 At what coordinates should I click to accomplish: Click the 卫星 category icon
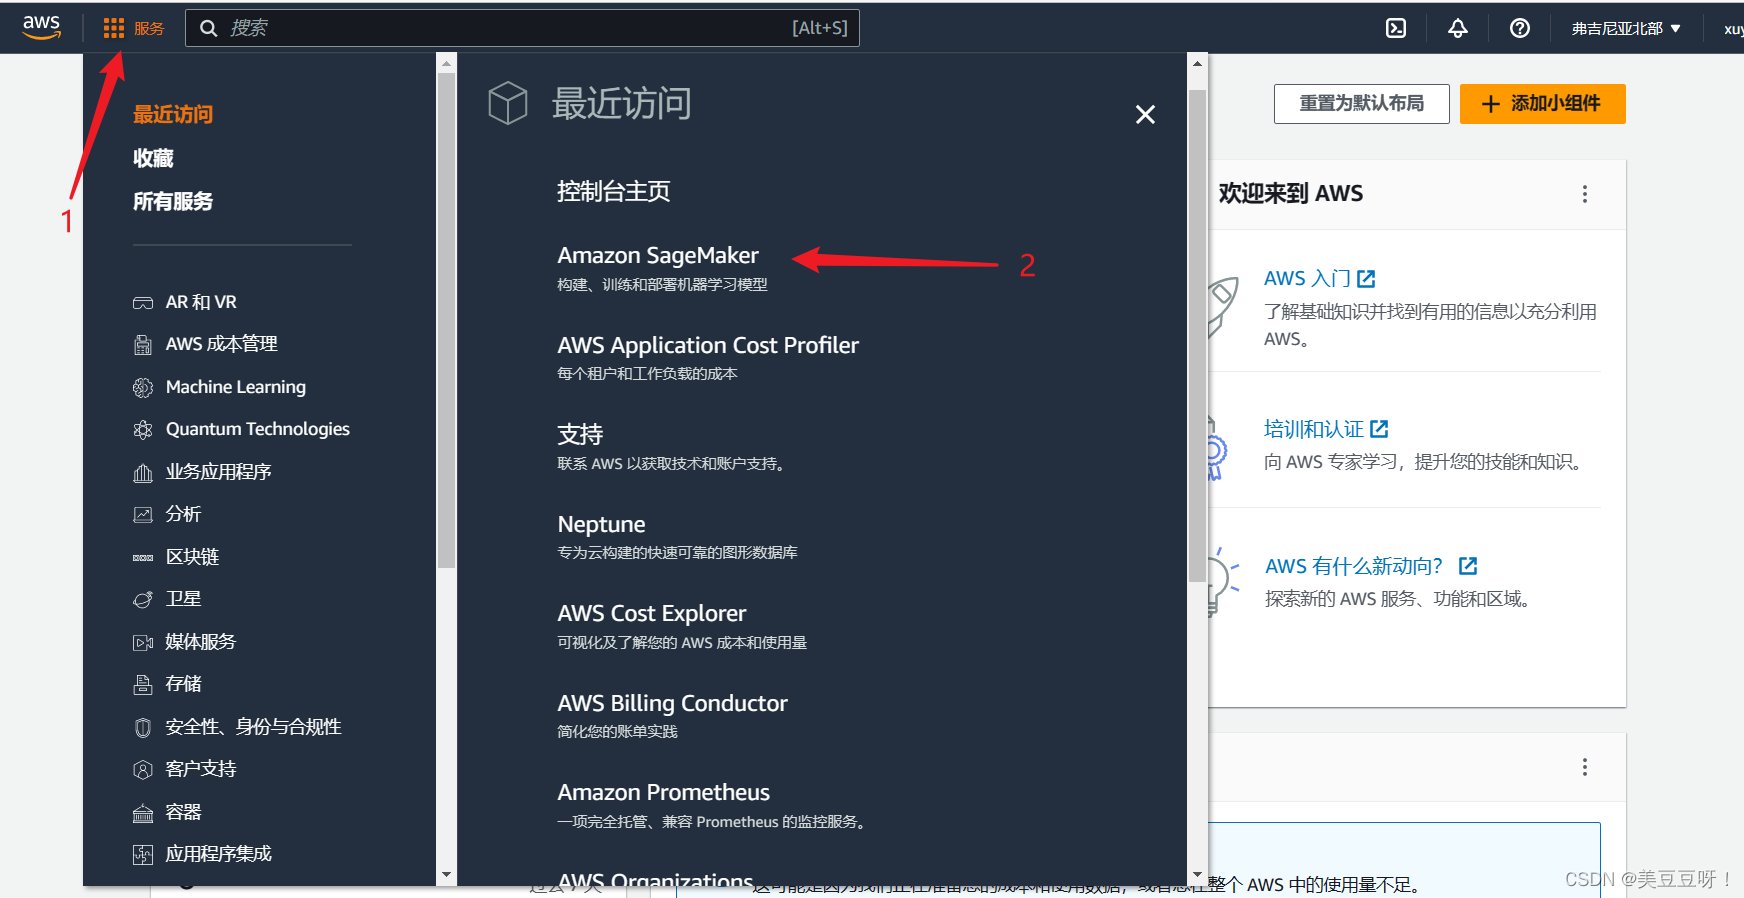pyautogui.click(x=143, y=599)
